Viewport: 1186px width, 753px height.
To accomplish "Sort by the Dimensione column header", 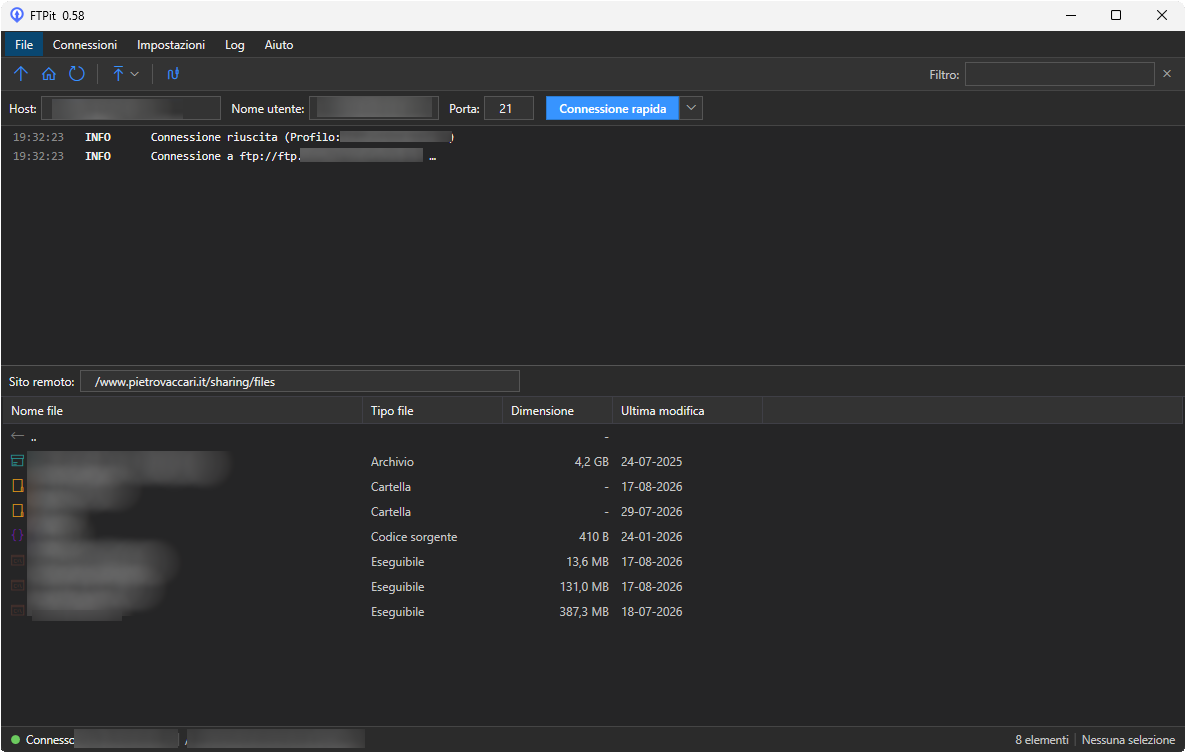I will 557,411.
